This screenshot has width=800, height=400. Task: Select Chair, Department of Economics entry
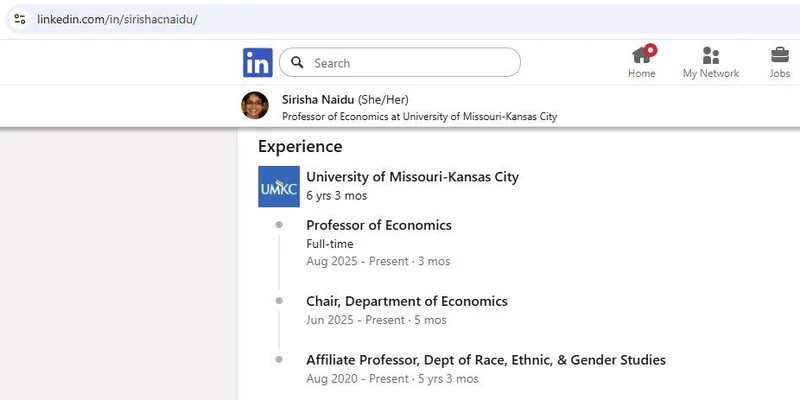tap(407, 302)
